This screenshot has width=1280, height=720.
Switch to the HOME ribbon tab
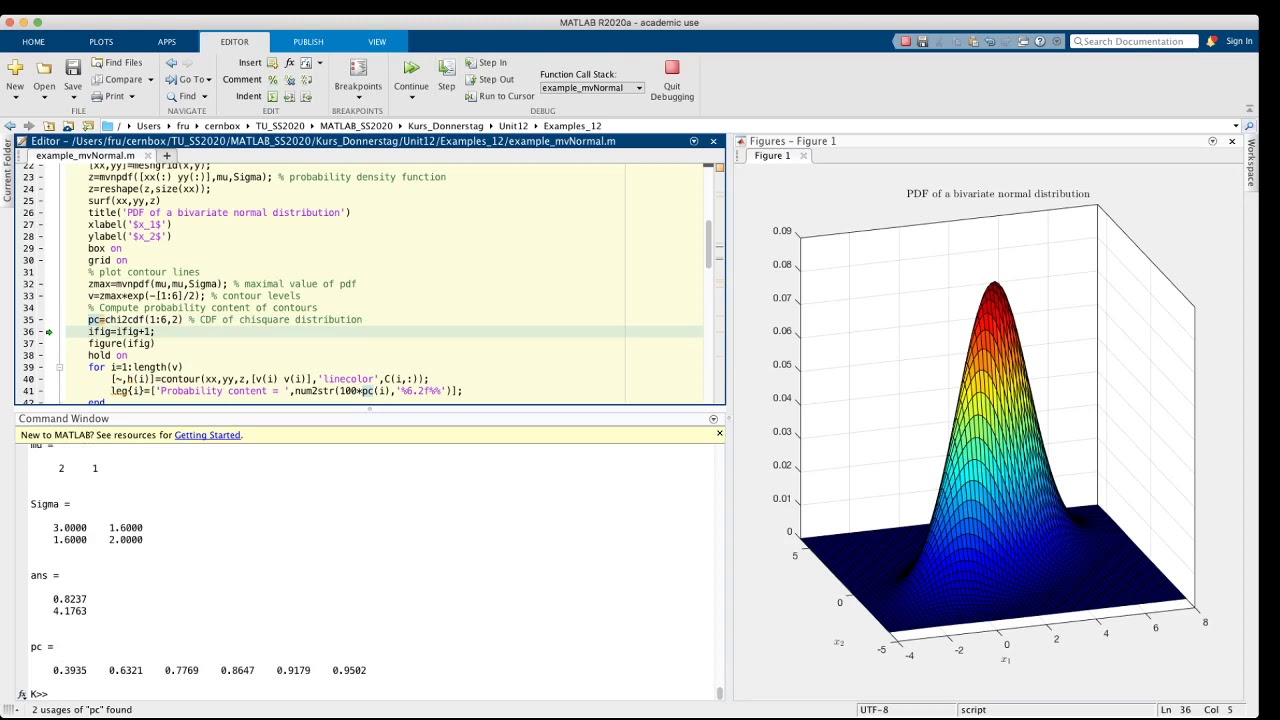(33, 42)
